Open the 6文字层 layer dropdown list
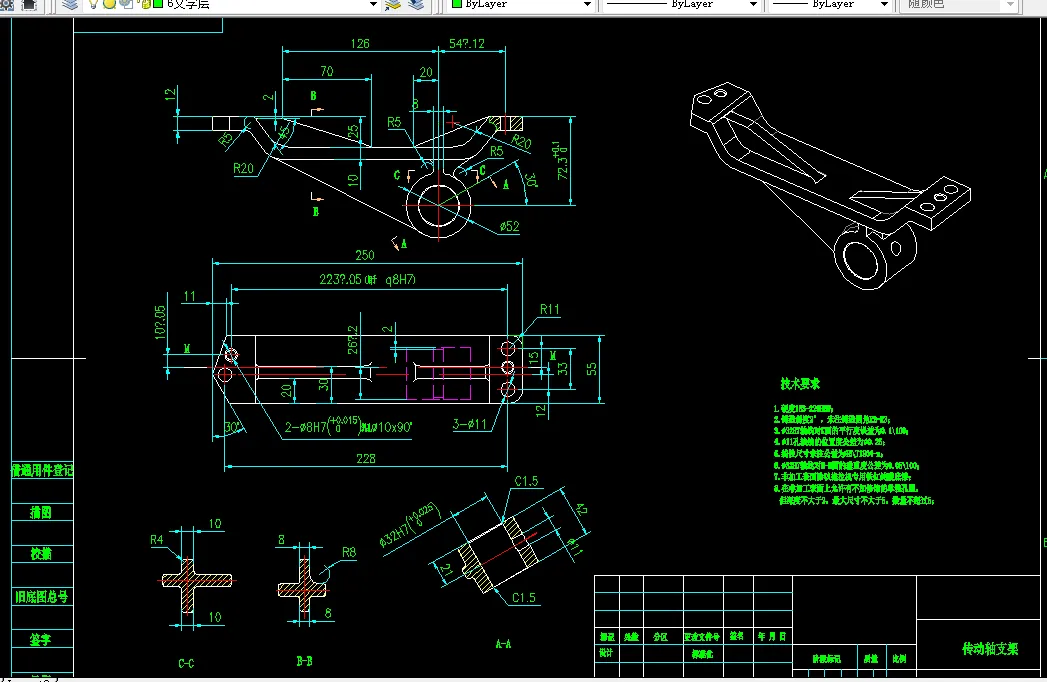1047x682 pixels. (x=374, y=5)
